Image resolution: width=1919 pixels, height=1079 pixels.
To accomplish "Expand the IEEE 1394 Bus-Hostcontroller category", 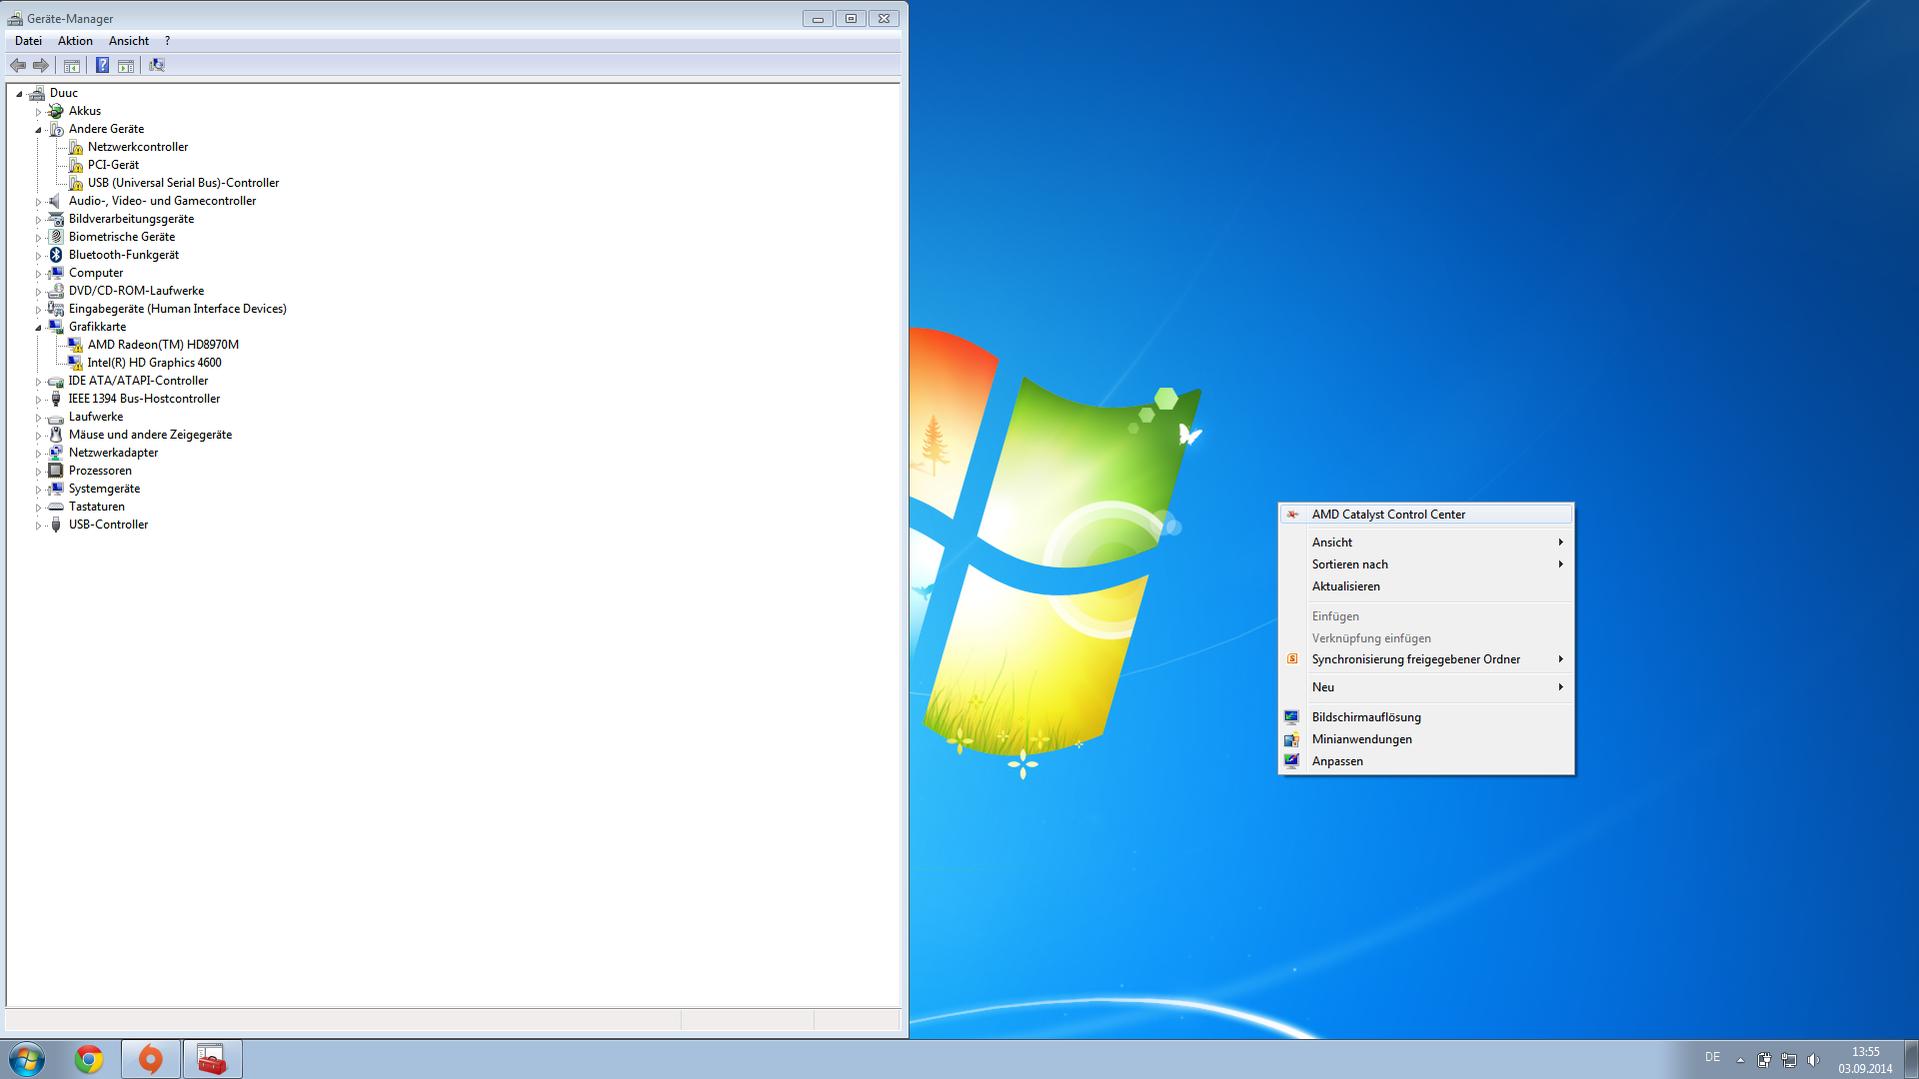I will (x=38, y=400).
